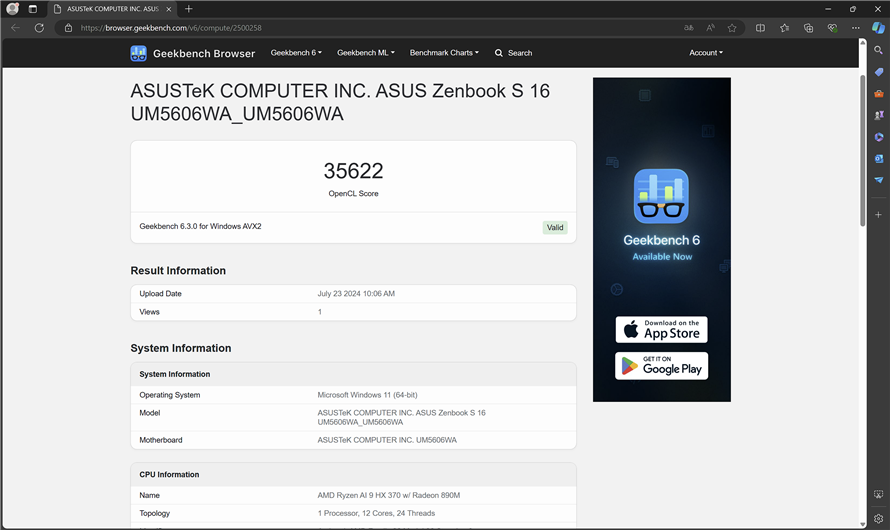Open the translate page icon

pos(689,28)
